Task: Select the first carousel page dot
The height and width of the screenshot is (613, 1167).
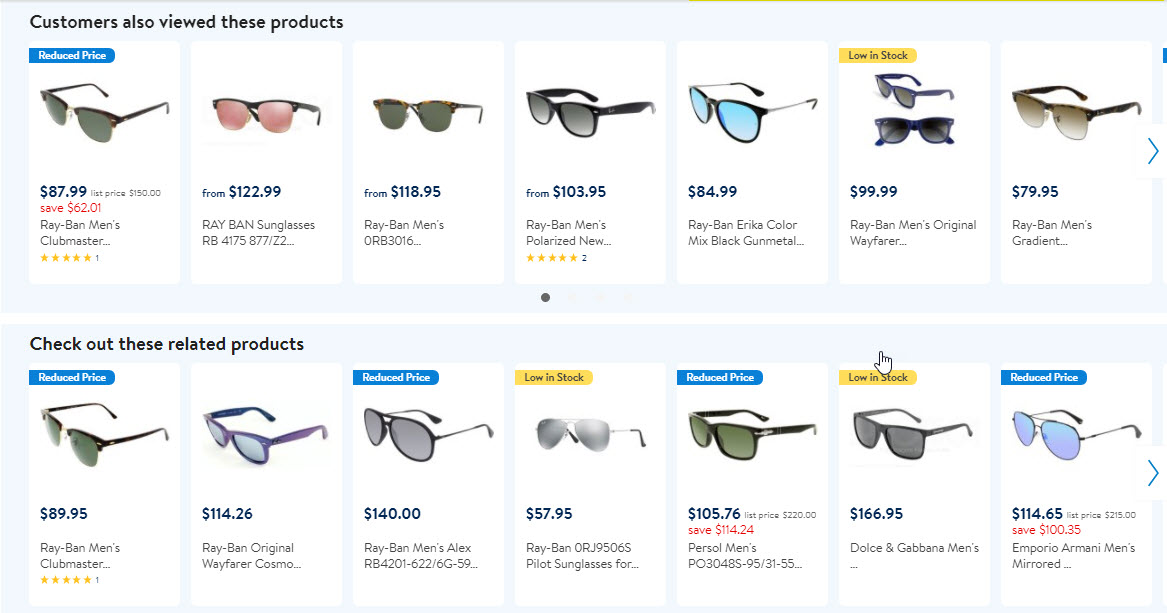Action: tap(545, 297)
